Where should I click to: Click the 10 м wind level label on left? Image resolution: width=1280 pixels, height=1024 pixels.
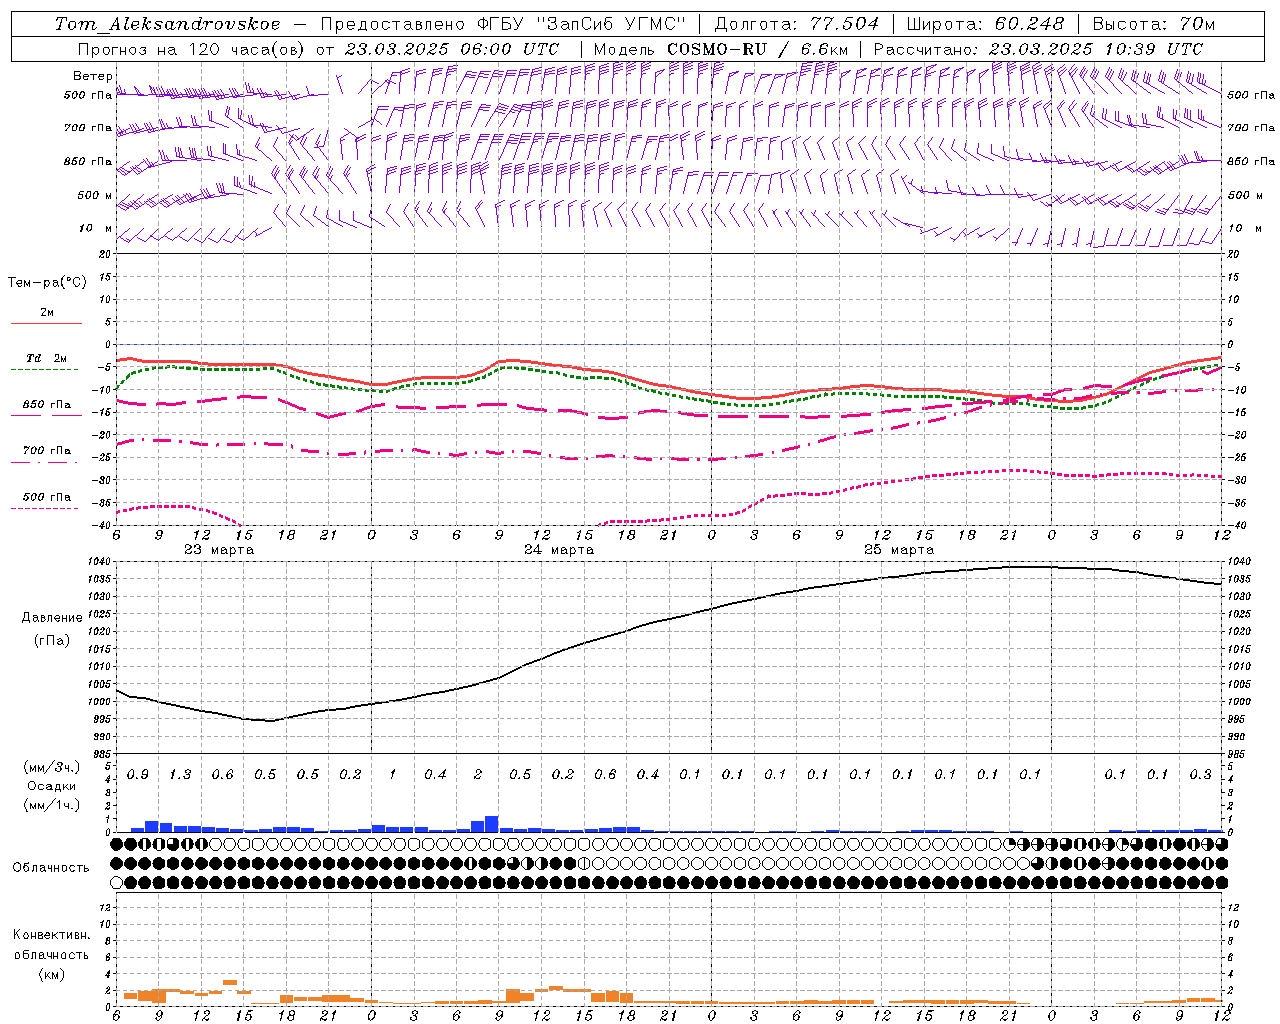[x=96, y=228]
